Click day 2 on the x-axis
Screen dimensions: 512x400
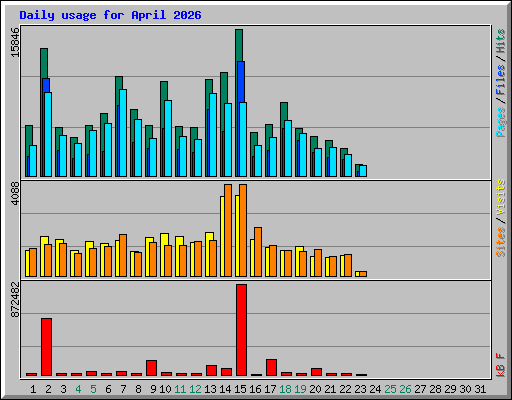(x=48, y=389)
